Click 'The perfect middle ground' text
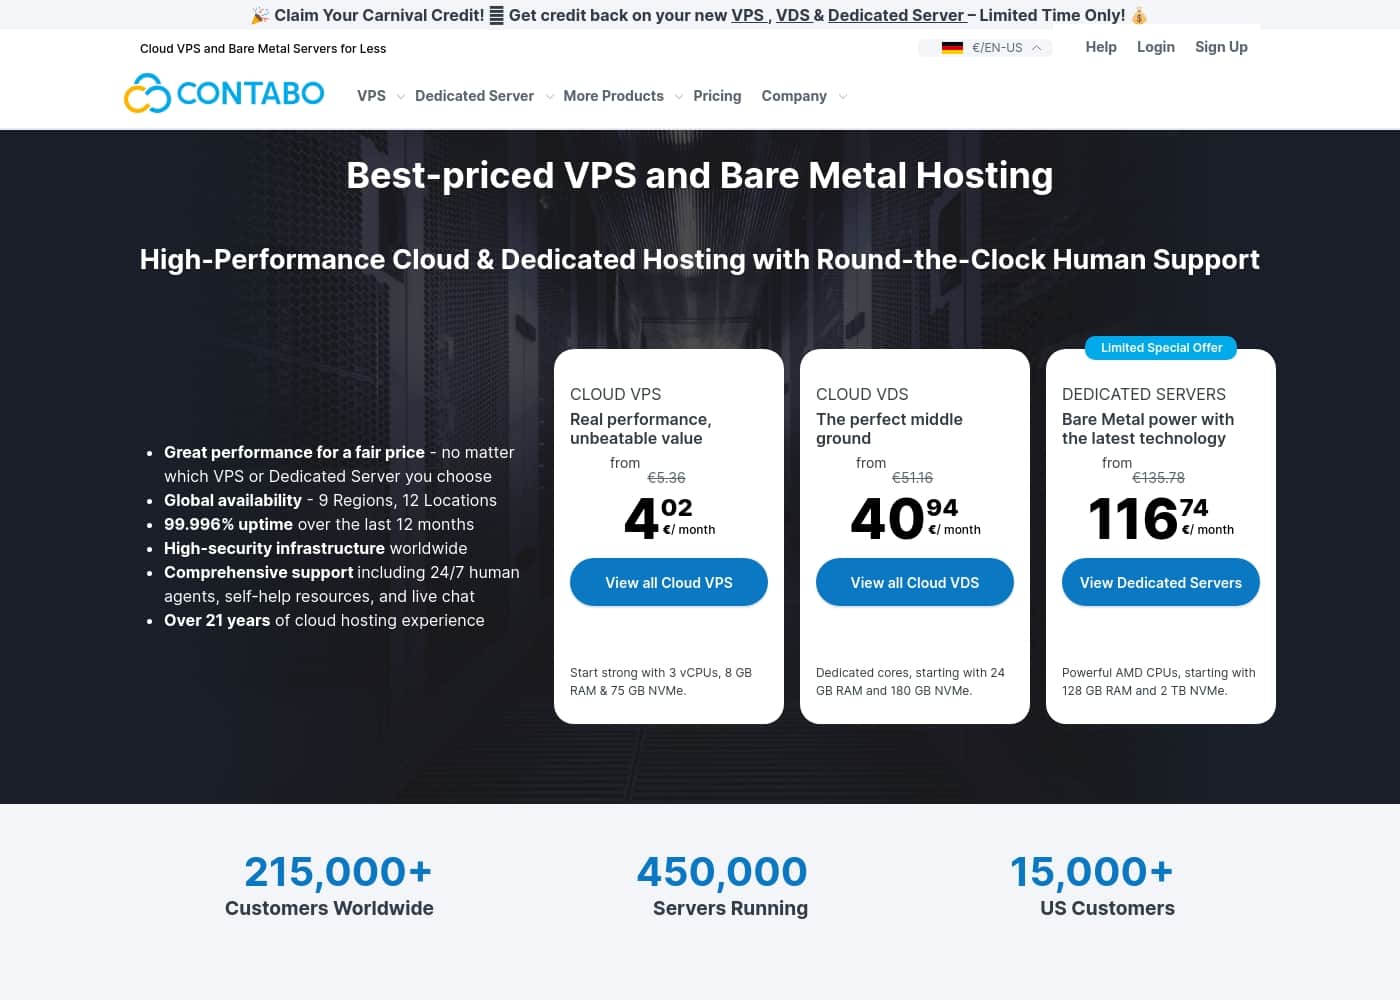1400x1000 pixels. coord(889,428)
